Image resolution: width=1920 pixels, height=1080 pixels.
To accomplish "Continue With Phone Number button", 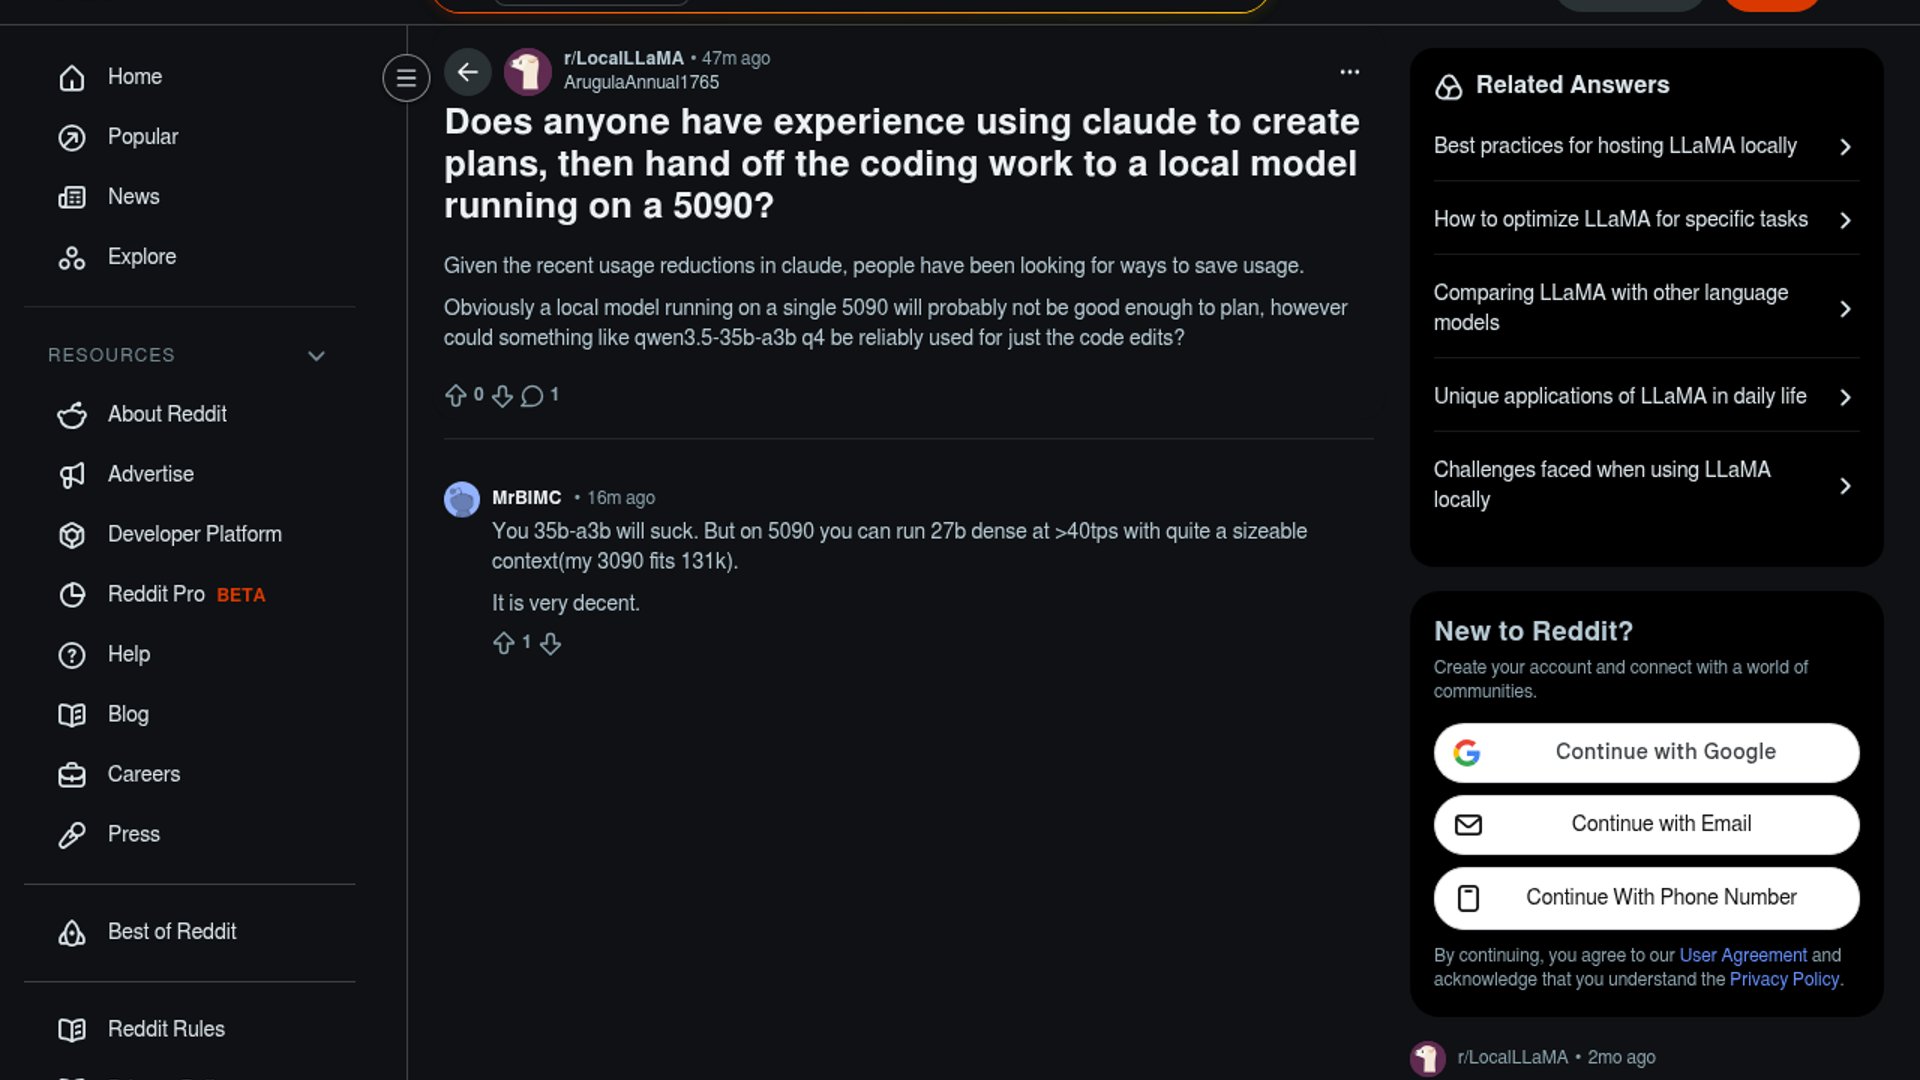I will coord(1646,897).
